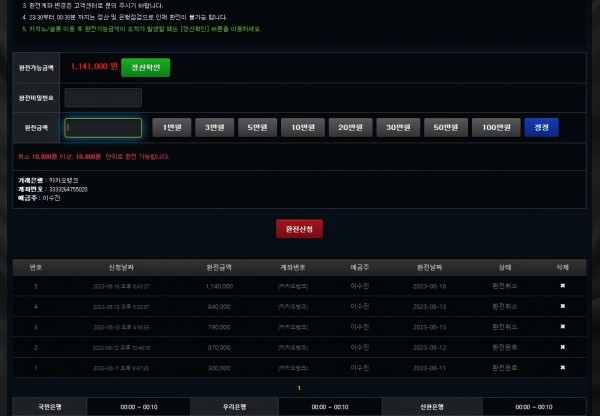Click 환전취소 status in row 5
Image resolution: width=600 pixels, height=416 pixels.
[505, 286]
